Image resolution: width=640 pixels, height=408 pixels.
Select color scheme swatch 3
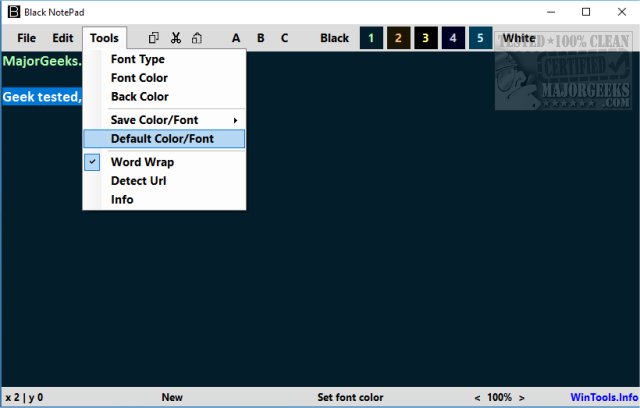click(x=426, y=38)
